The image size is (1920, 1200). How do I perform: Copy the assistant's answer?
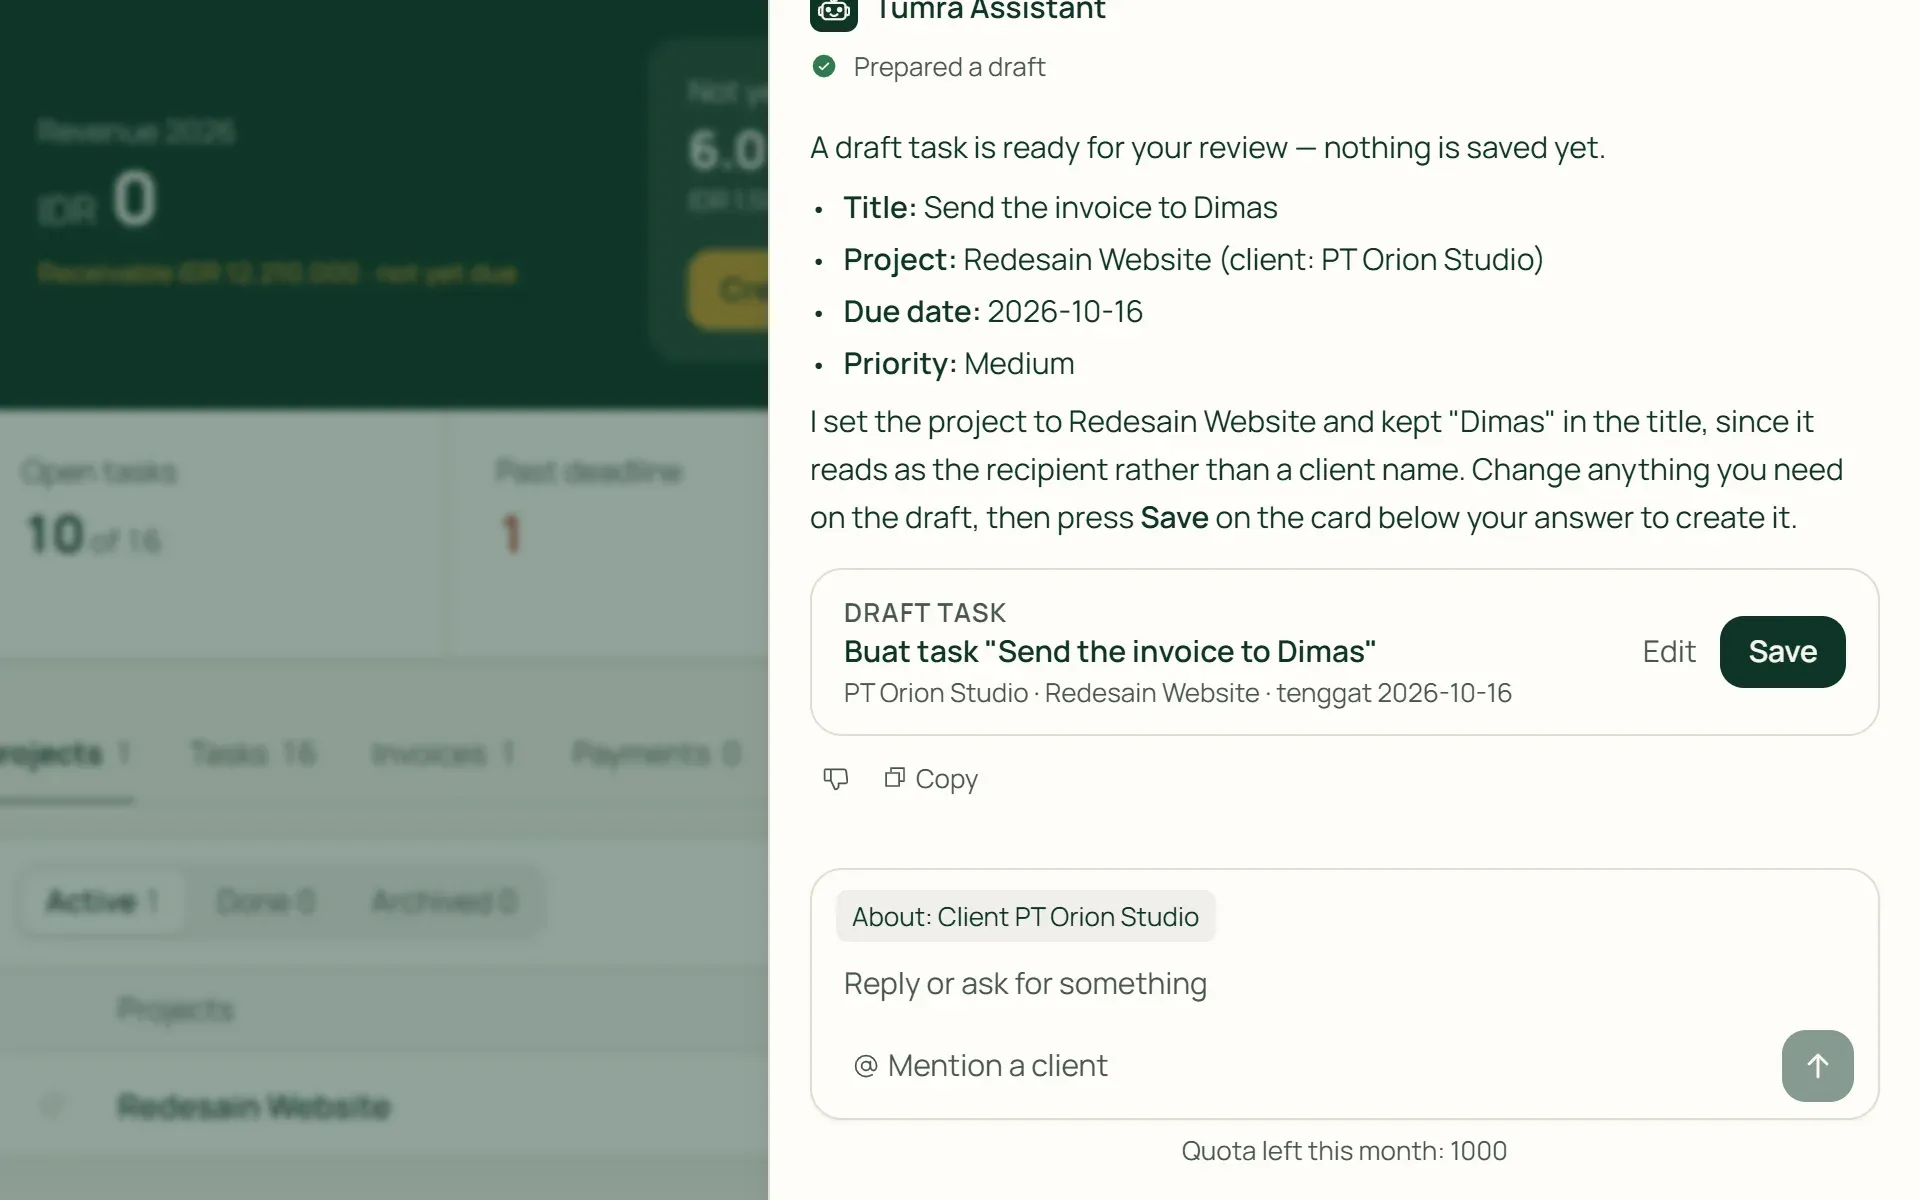pyautogui.click(x=931, y=779)
